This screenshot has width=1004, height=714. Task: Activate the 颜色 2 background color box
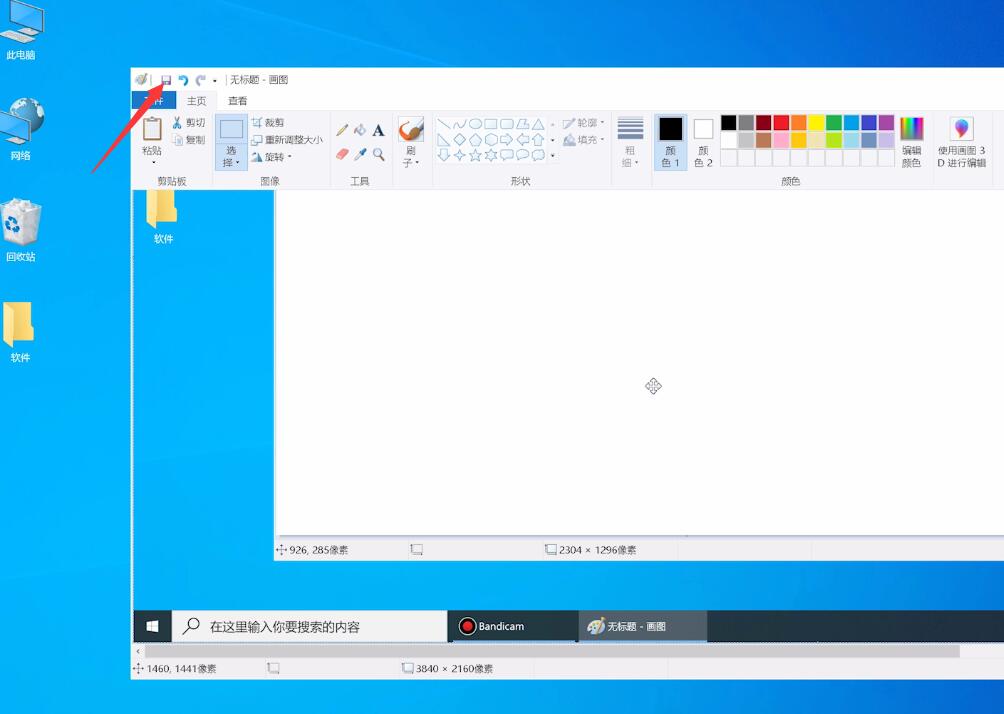pyautogui.click(x=703, y=142)
